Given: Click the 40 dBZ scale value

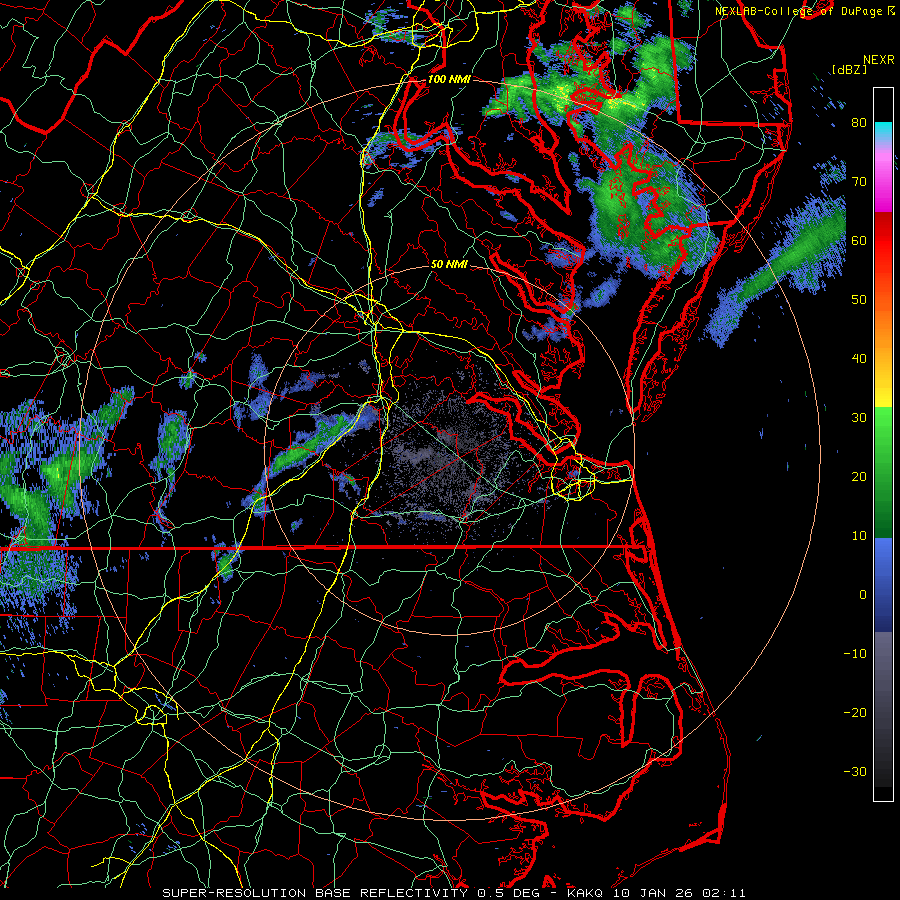Looking at the screenshot, I should [859, 359].
